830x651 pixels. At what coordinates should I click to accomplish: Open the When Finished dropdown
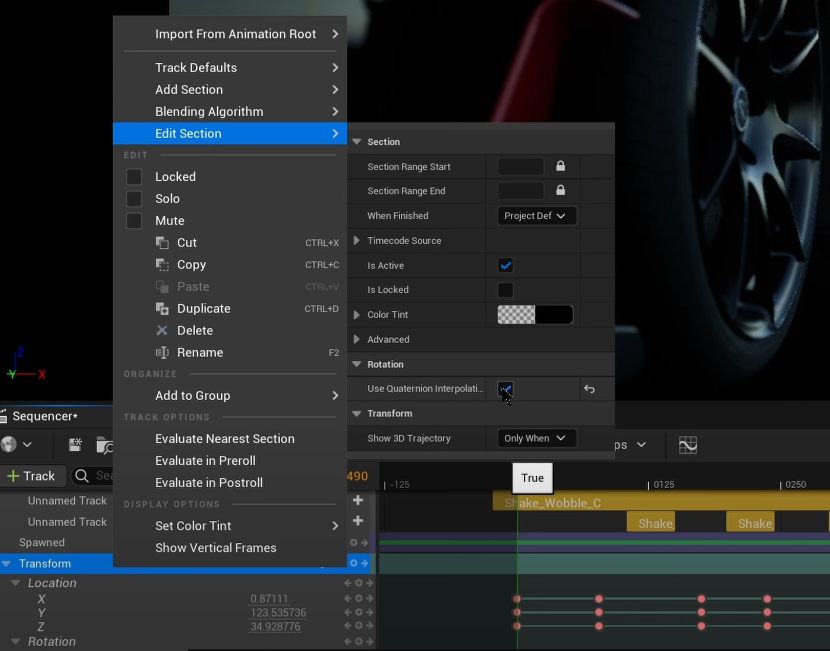(x=536, y=216)
